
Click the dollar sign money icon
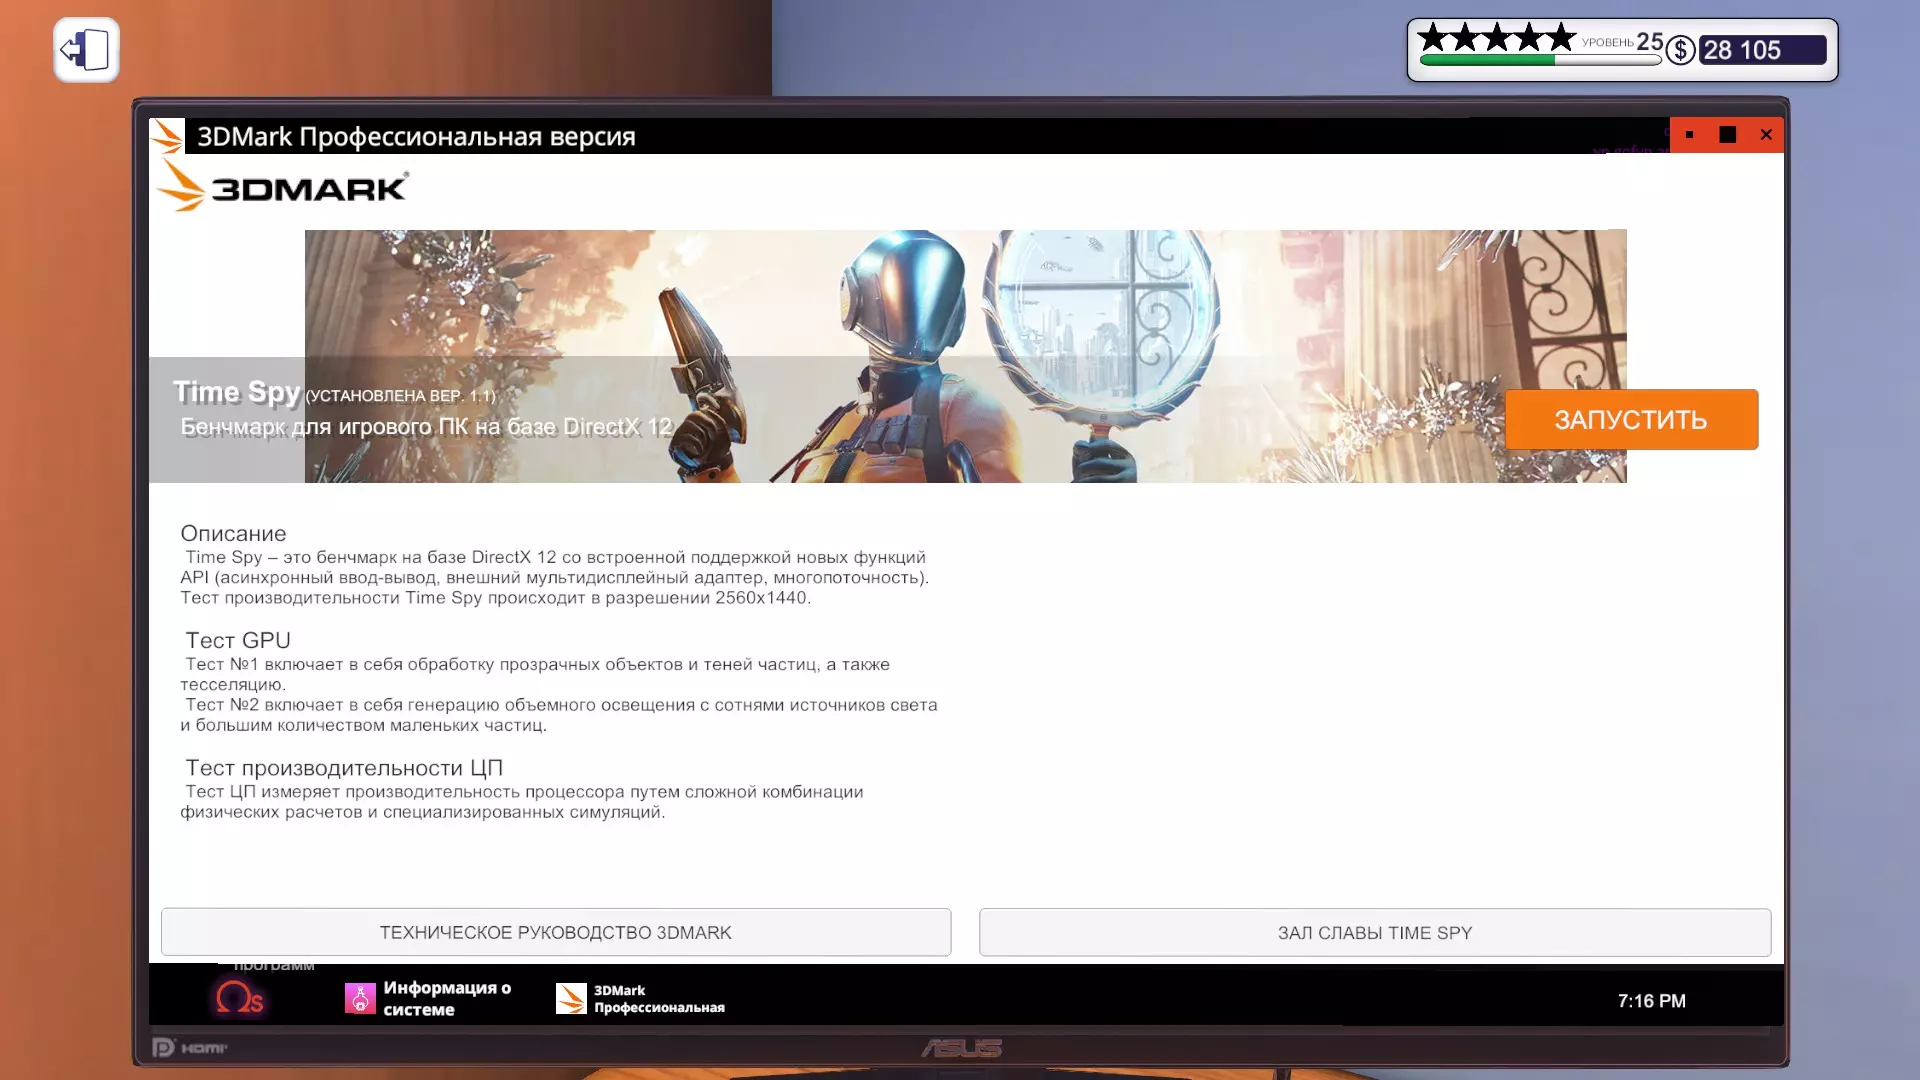1680,50
